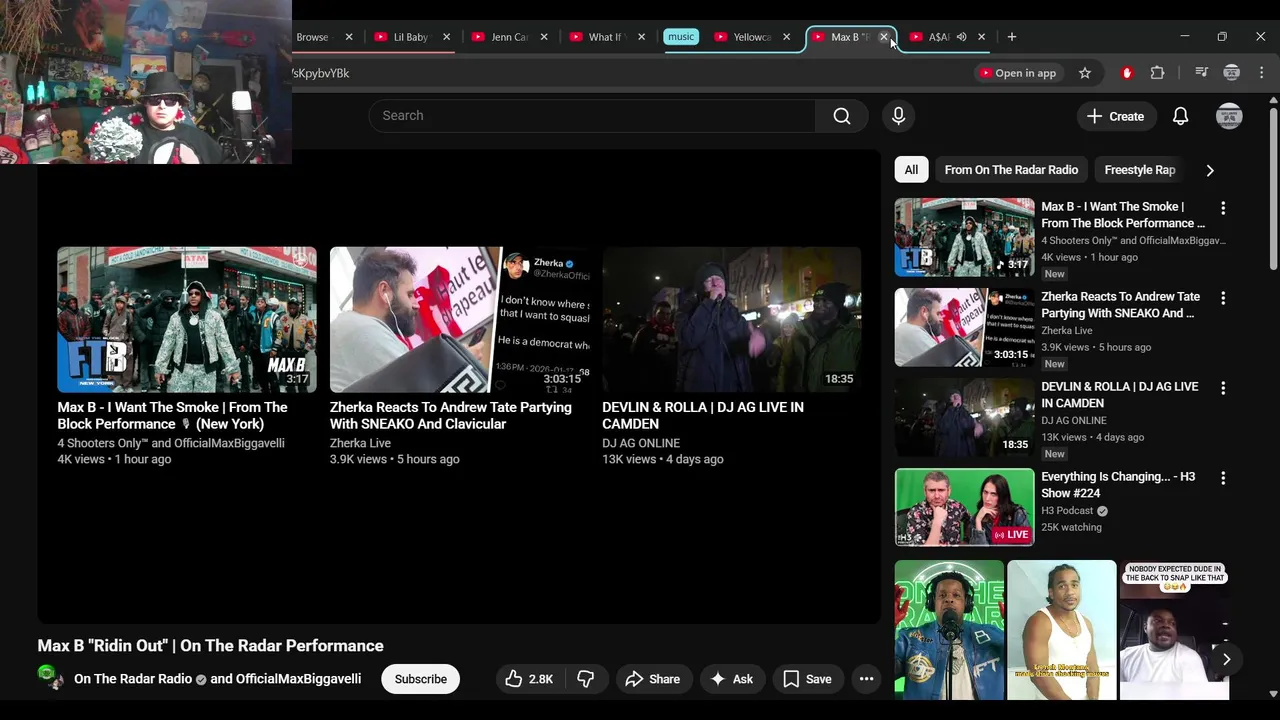Open DEVLIN & ROLLA endscreen thumbnail
The height and width of the screenshot is (720, 1280).
coord(732,320)
